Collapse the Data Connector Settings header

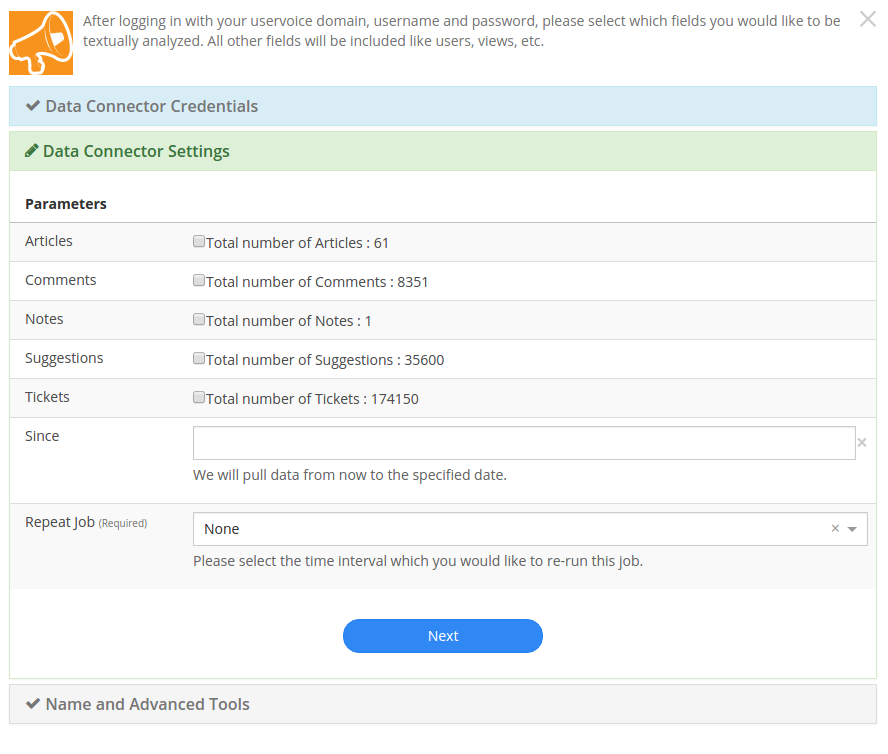[443, 151]
